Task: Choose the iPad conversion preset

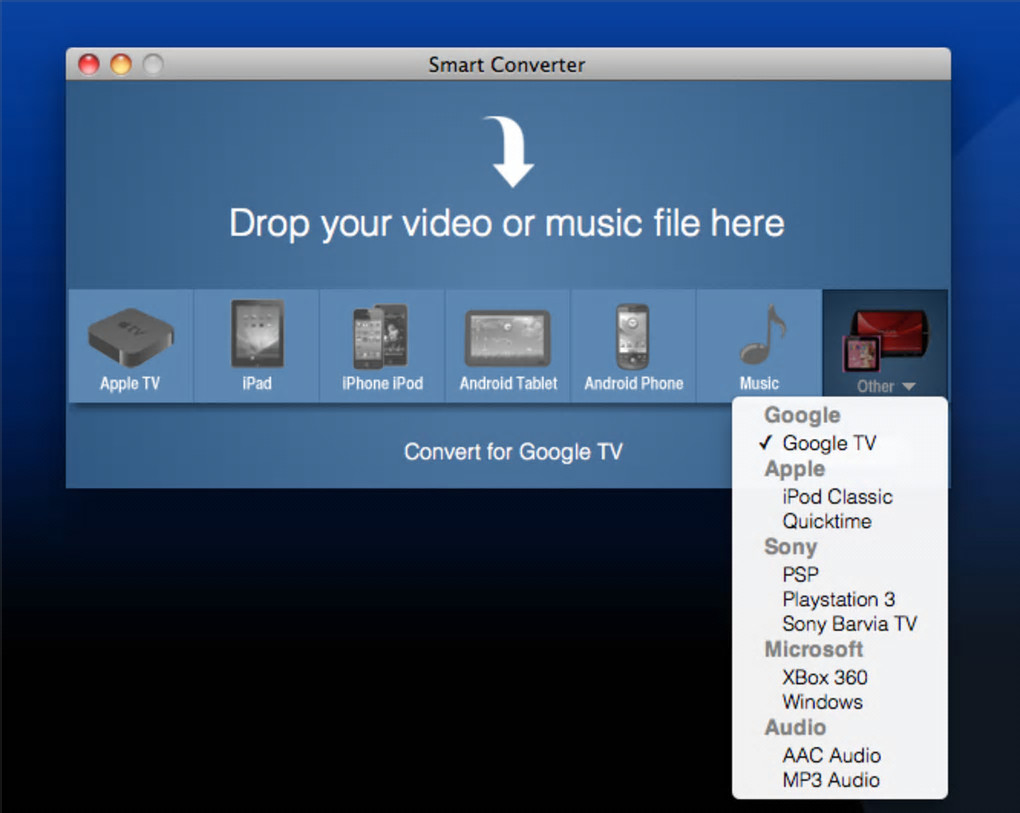Action: pos(257,346)
